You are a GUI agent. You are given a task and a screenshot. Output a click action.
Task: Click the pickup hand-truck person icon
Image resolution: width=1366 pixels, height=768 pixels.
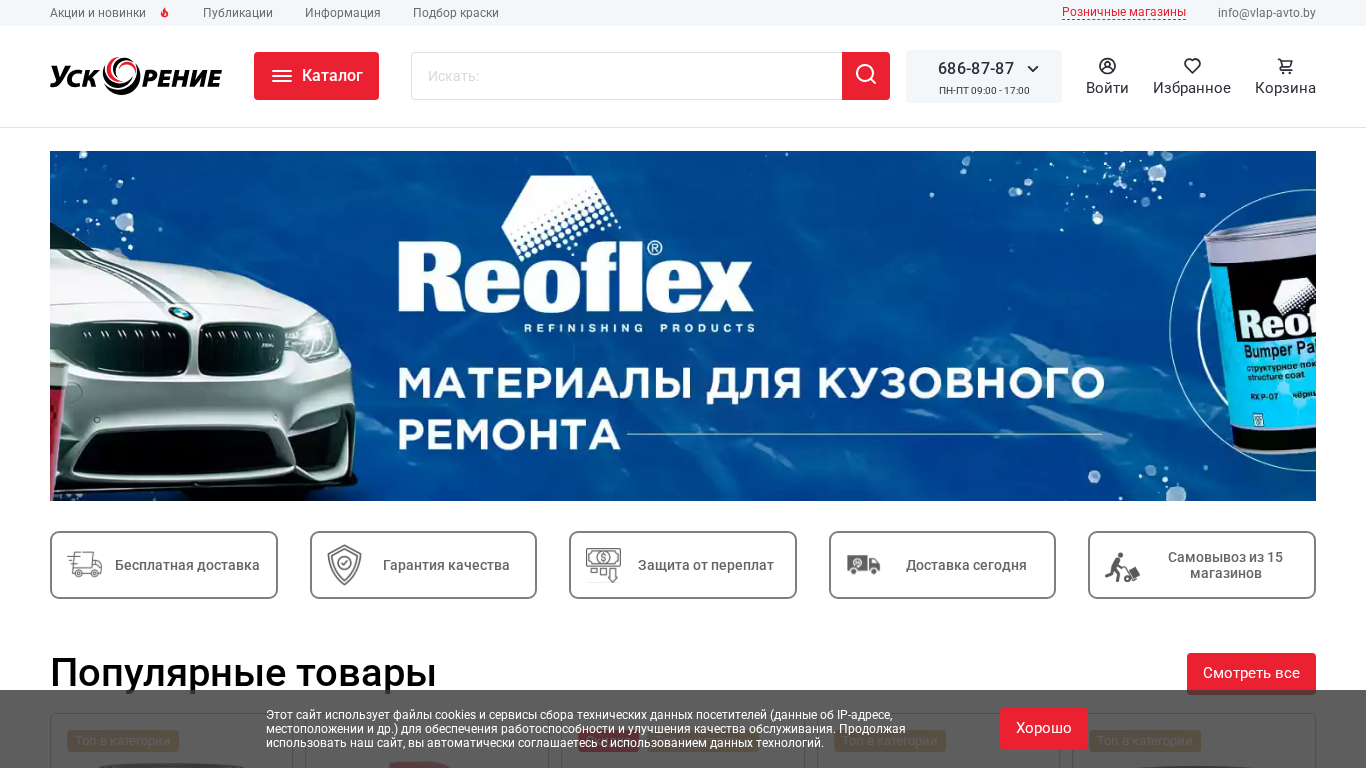1122,567
